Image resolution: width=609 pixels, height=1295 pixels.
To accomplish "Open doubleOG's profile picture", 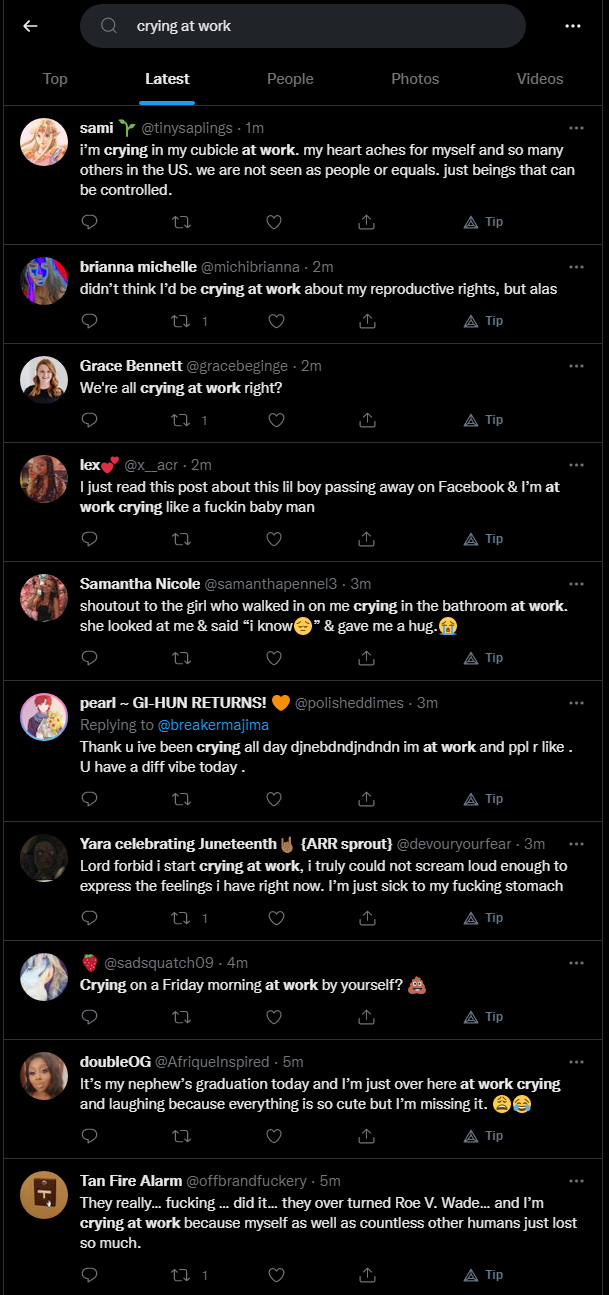I will click(x=44, y=1078).
